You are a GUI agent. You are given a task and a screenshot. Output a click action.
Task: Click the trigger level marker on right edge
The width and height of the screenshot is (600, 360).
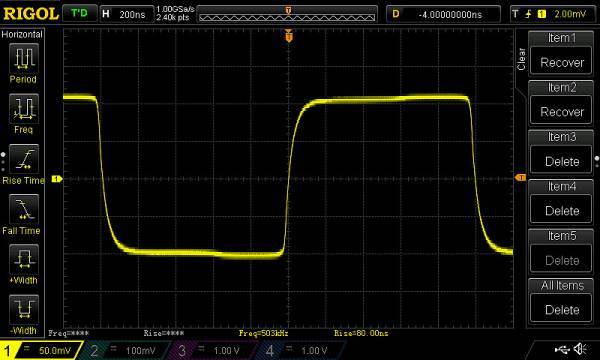[520, 178]
